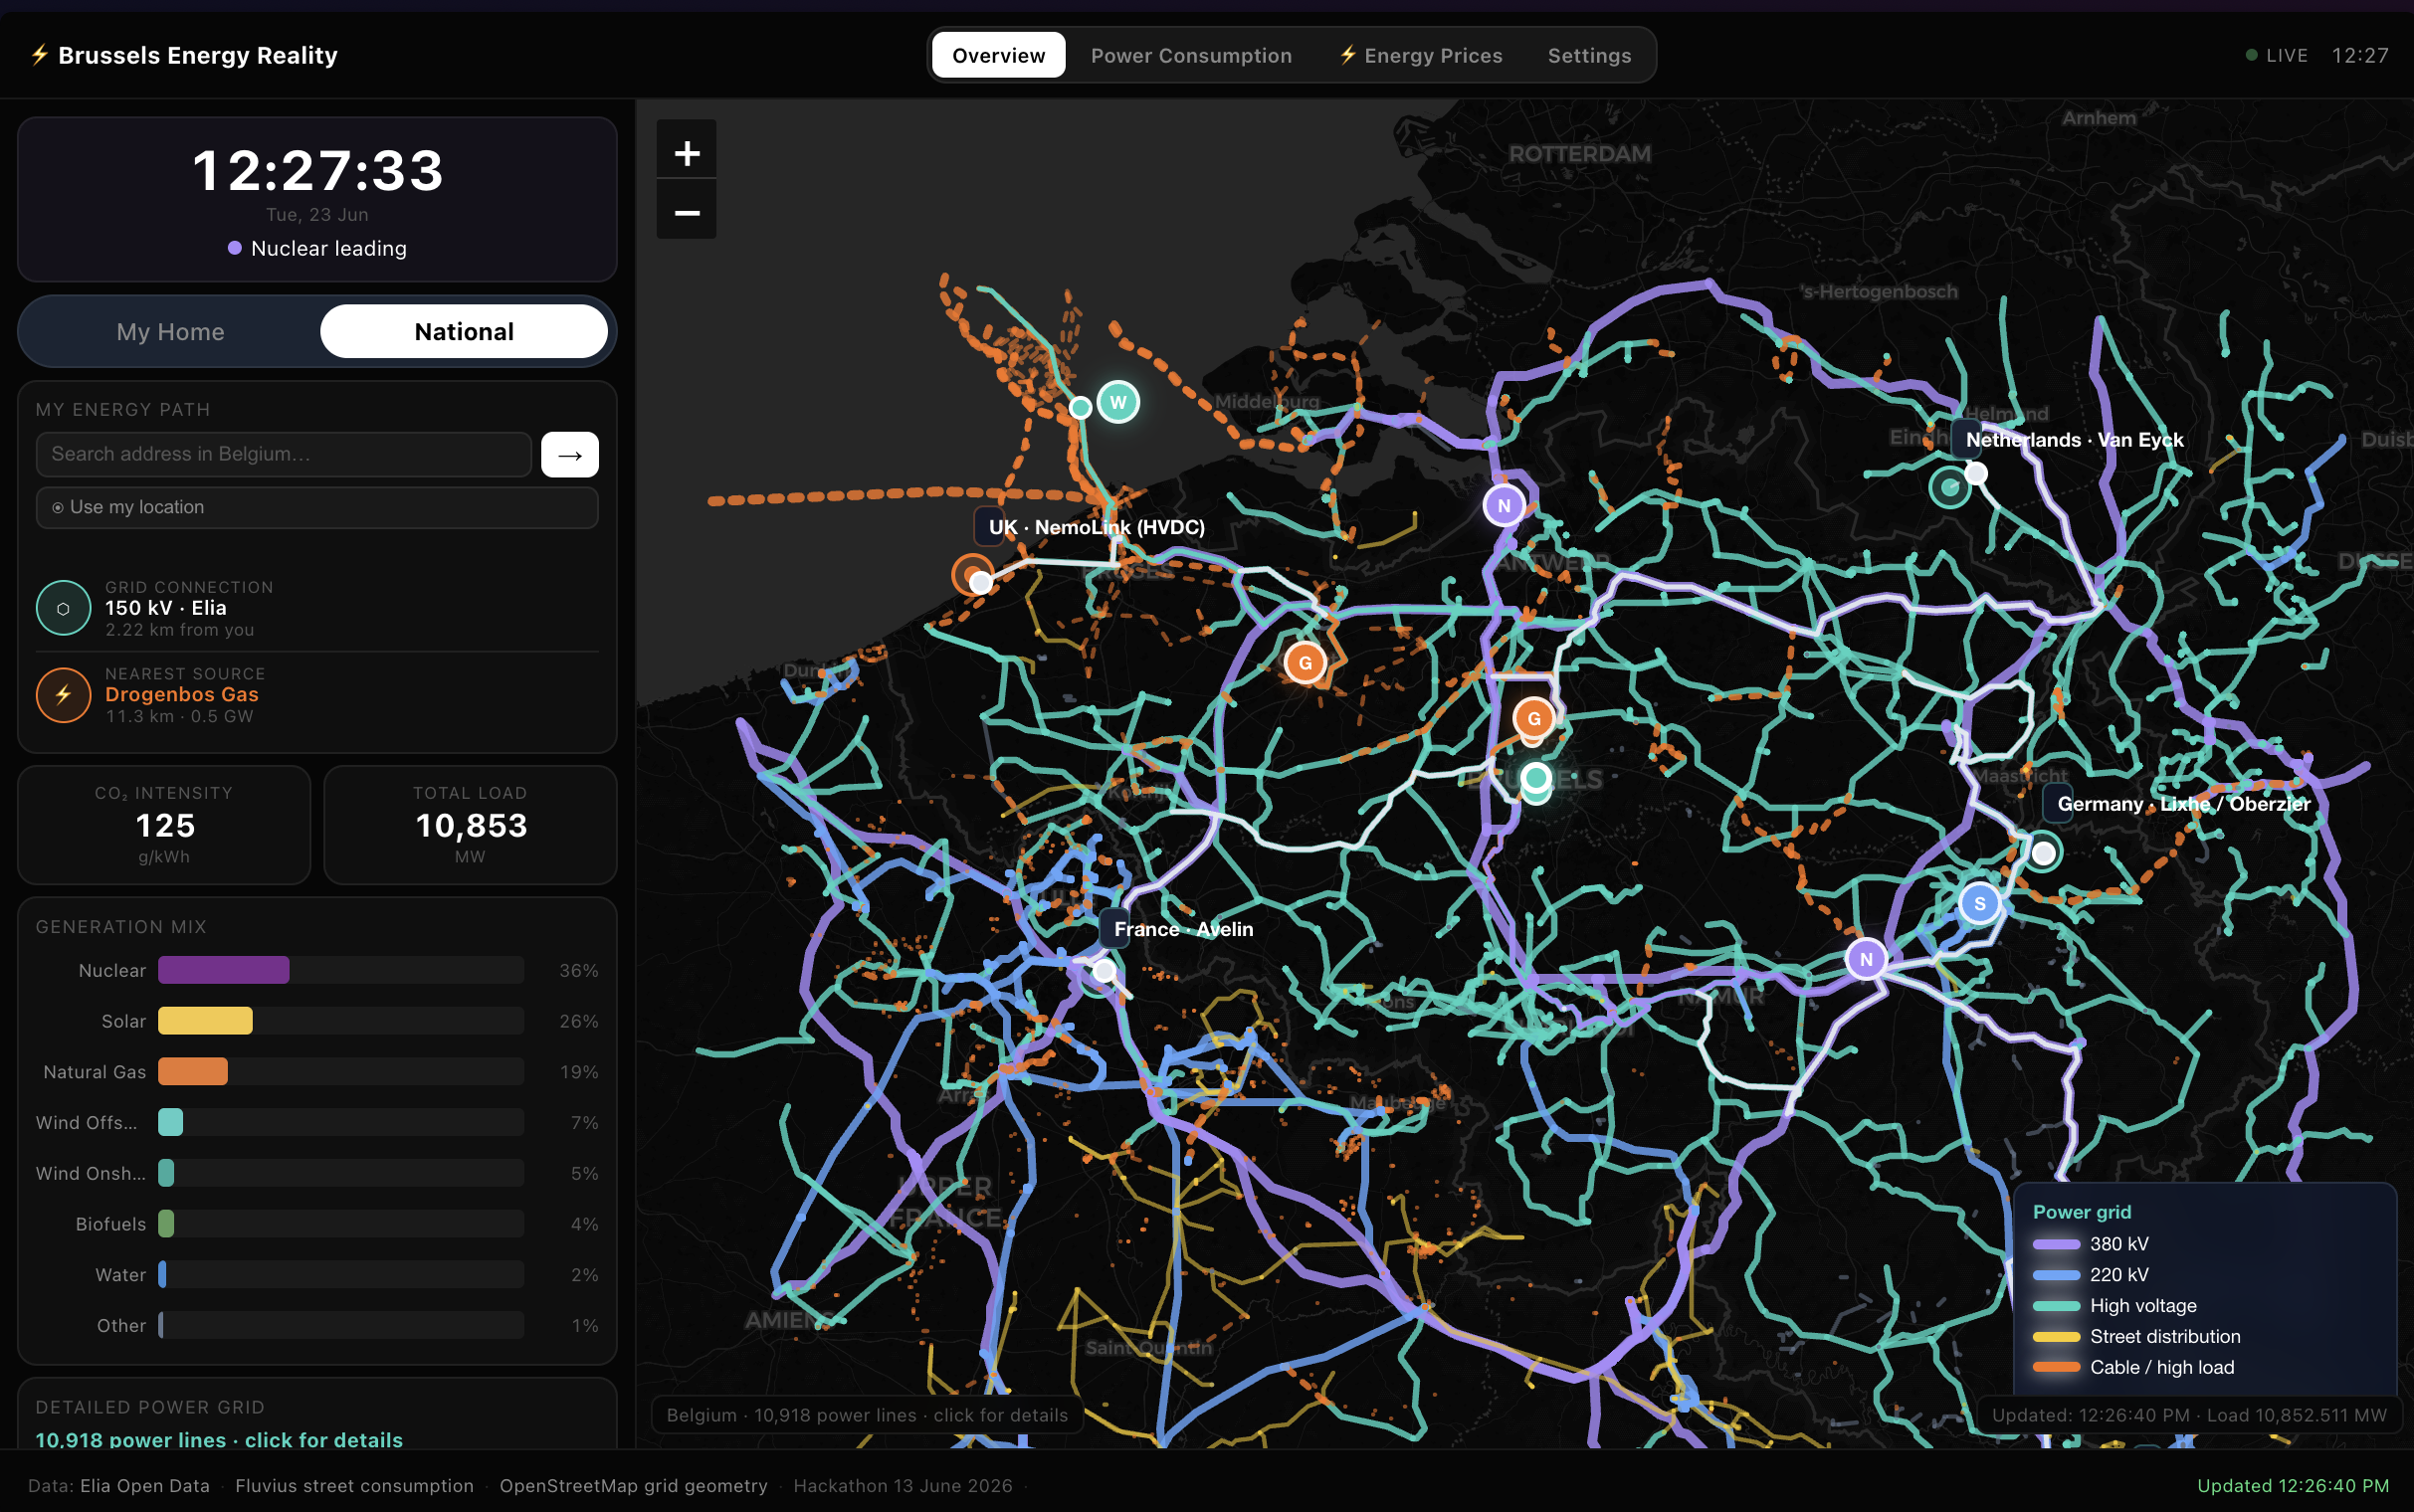
Task: Click the CO₂ intensity 125 card
Action: click(164, 825)
